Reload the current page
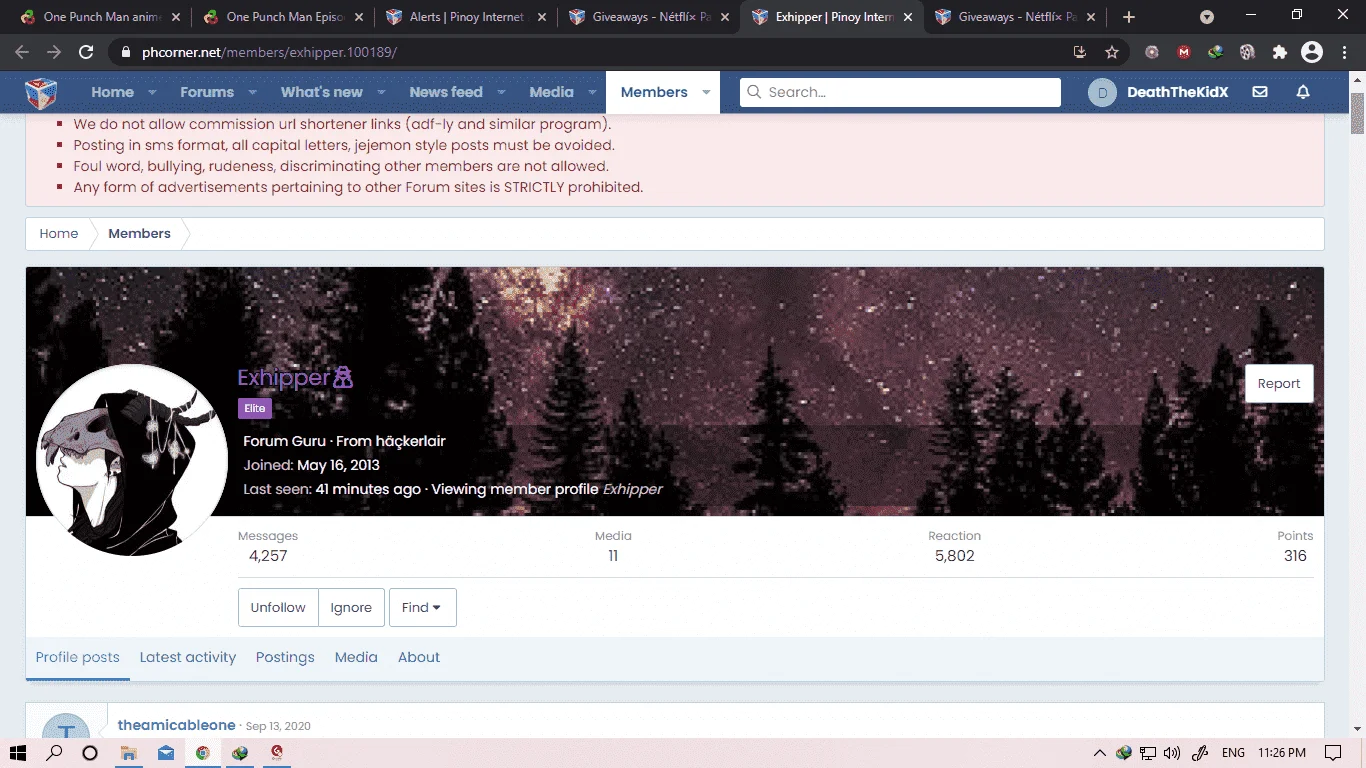Viewport: 1366px width, 768px height. coord(86,52)
